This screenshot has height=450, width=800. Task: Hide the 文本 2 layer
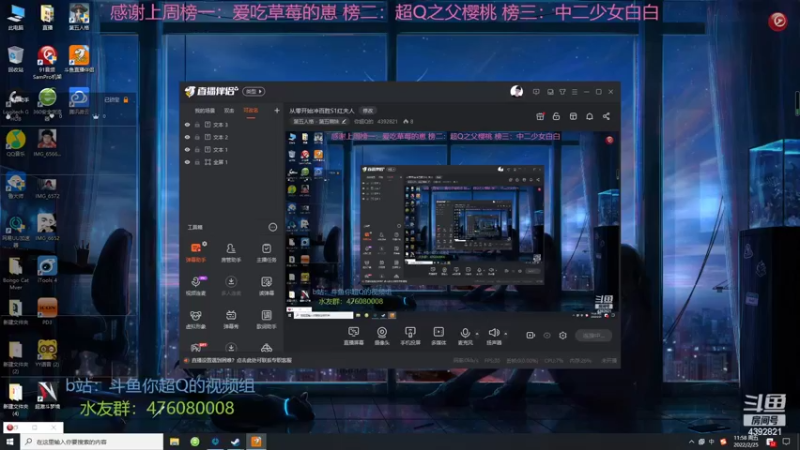(187, 137)
